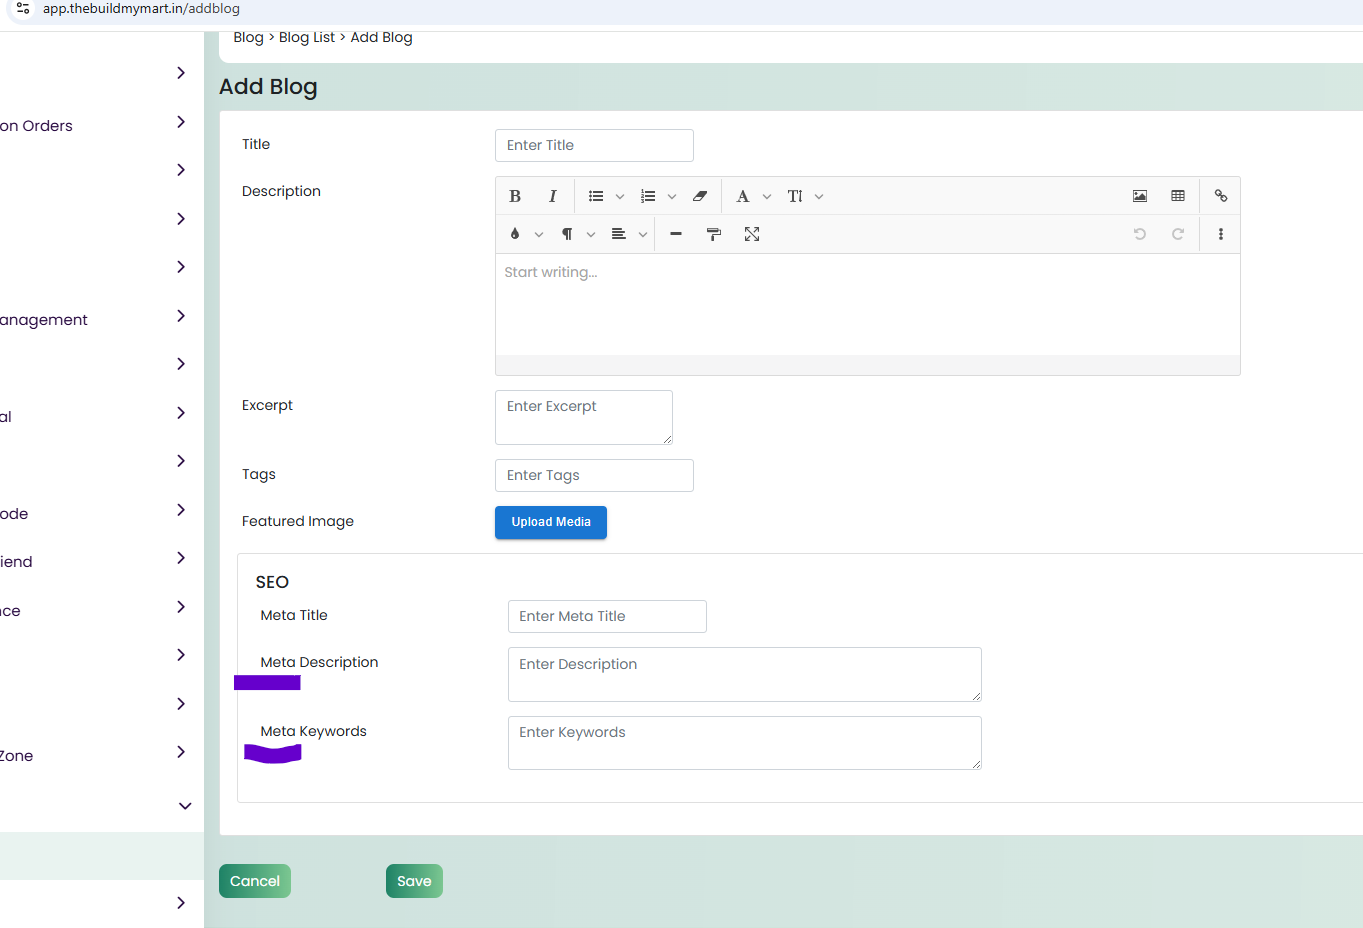Expand the editor to full size
Image resolution: width=1363 pixels, height=928 pixels.
pyautogui.click(x=752, y=234)
